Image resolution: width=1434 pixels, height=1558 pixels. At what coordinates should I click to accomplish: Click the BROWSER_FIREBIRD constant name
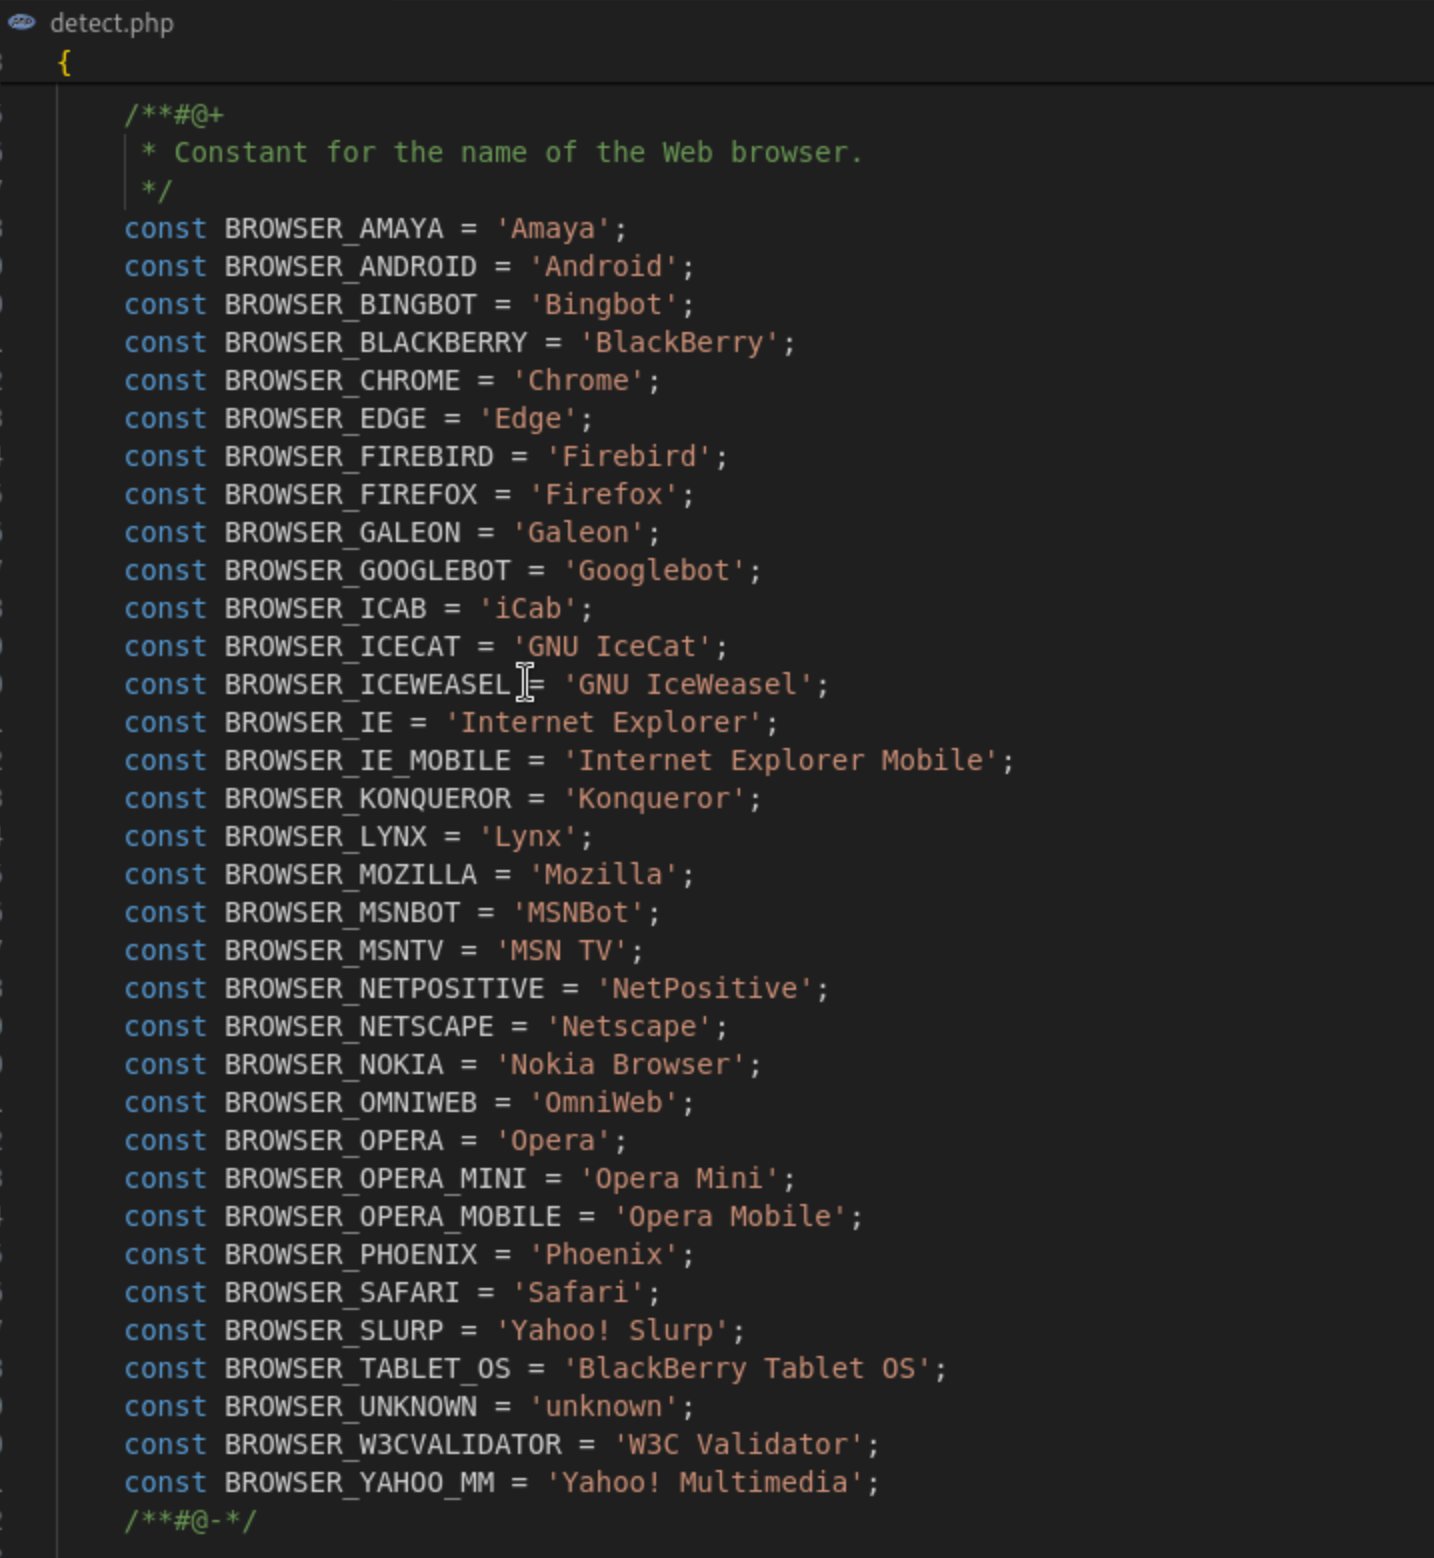[359, 457]
